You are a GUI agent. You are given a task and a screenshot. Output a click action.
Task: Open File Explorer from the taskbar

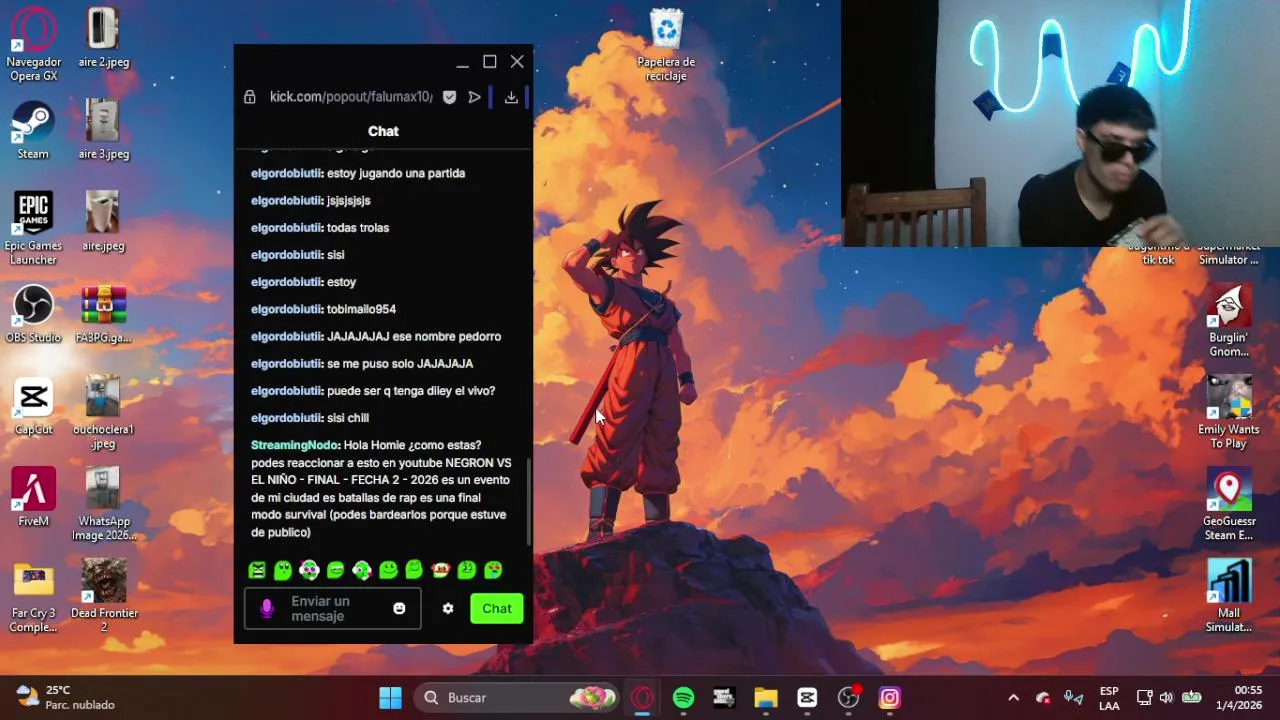[766, 698]
